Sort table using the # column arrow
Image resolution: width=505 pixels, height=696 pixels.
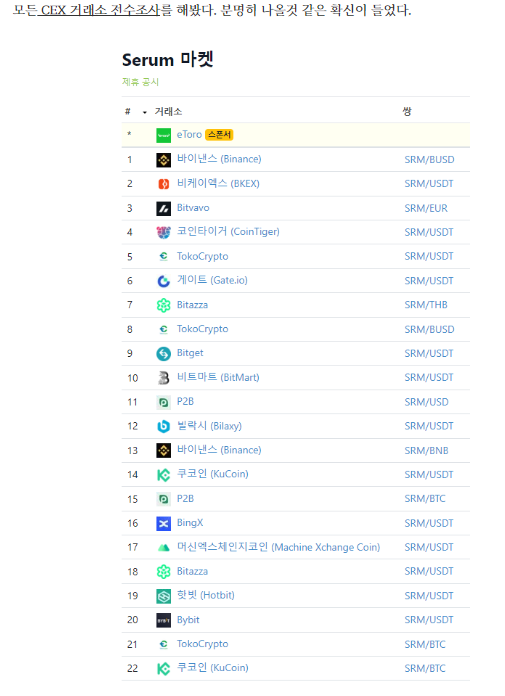(x=145, y=112)
